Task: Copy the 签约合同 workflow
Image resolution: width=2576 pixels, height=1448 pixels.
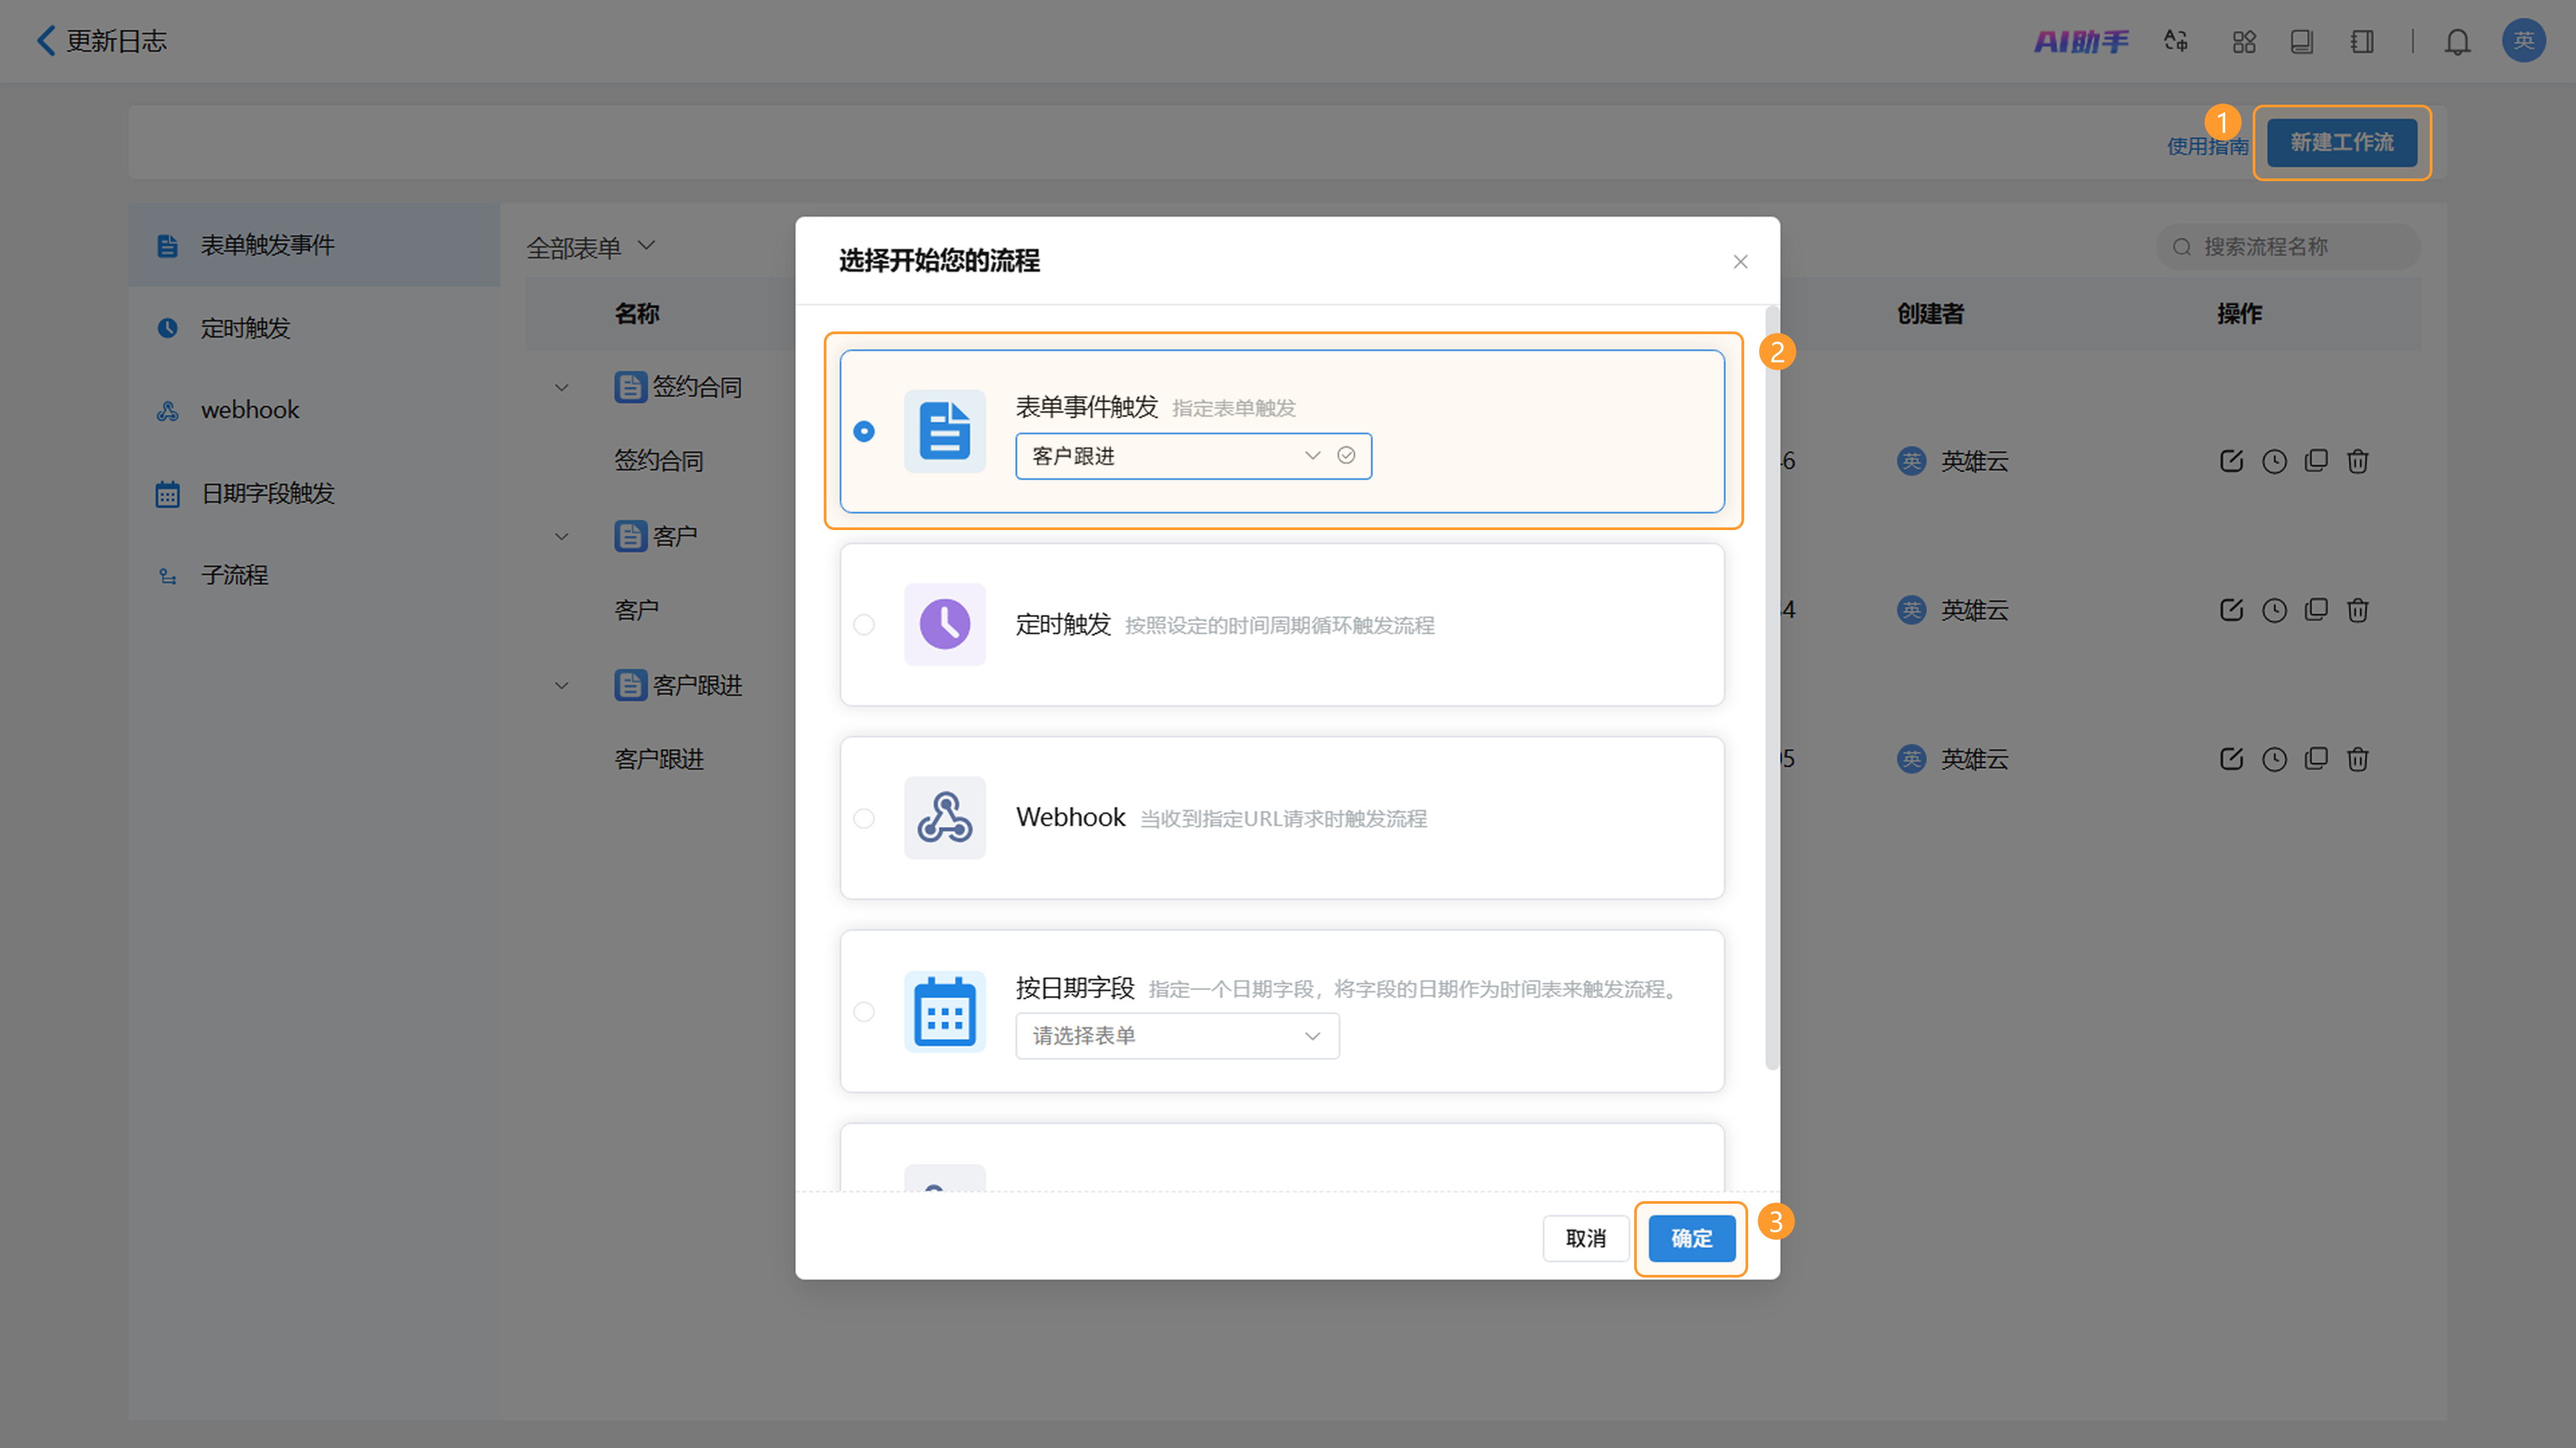Action: 2316,461
